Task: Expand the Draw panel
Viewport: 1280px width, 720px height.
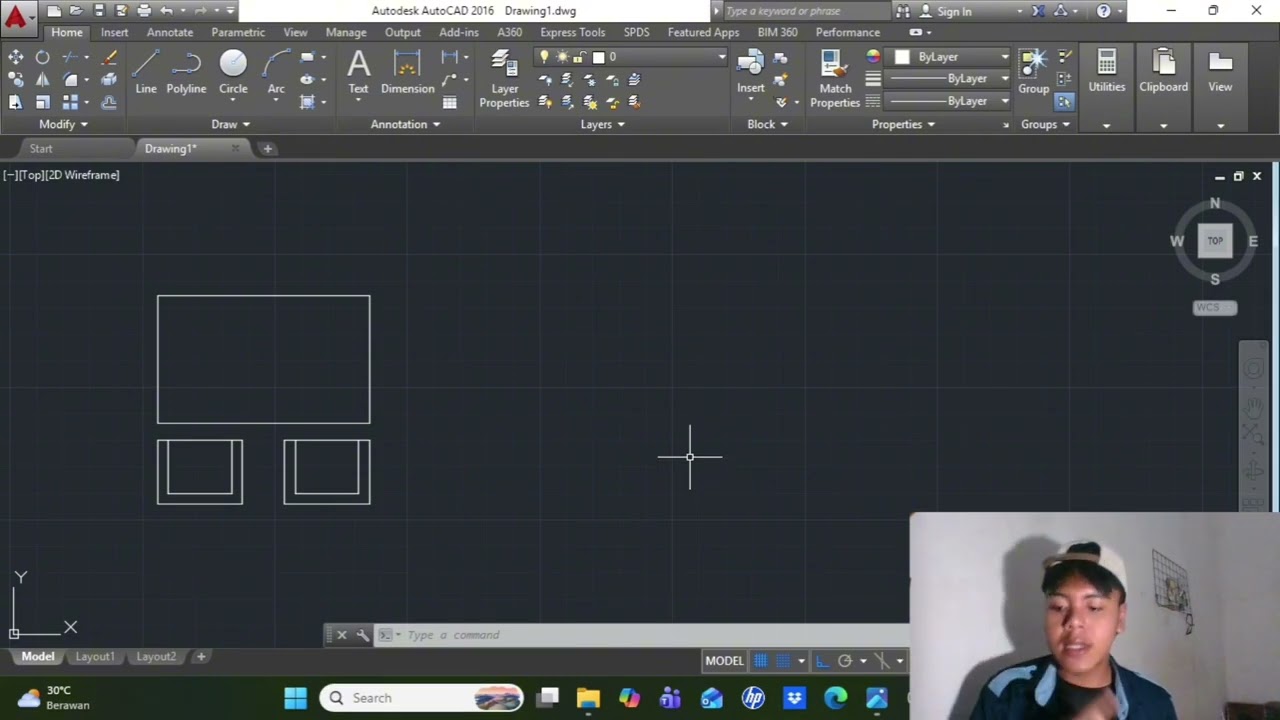Action: coord(231,124)
